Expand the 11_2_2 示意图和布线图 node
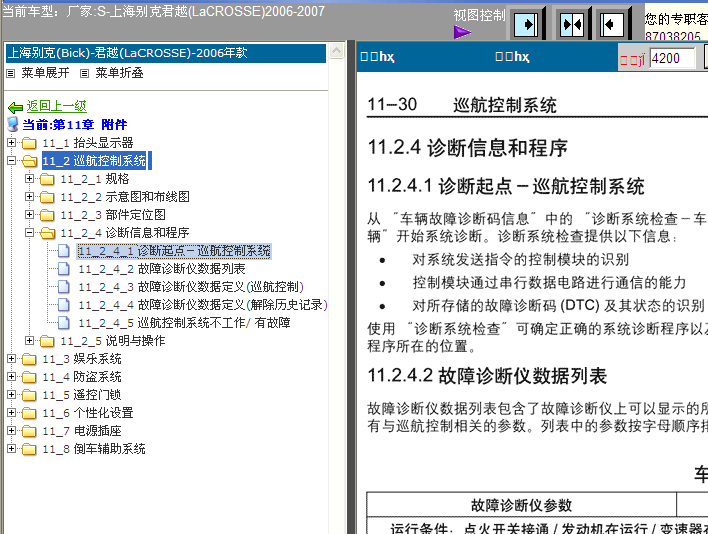This screenshot has width=708, height=534. click(x=29, y=197)
